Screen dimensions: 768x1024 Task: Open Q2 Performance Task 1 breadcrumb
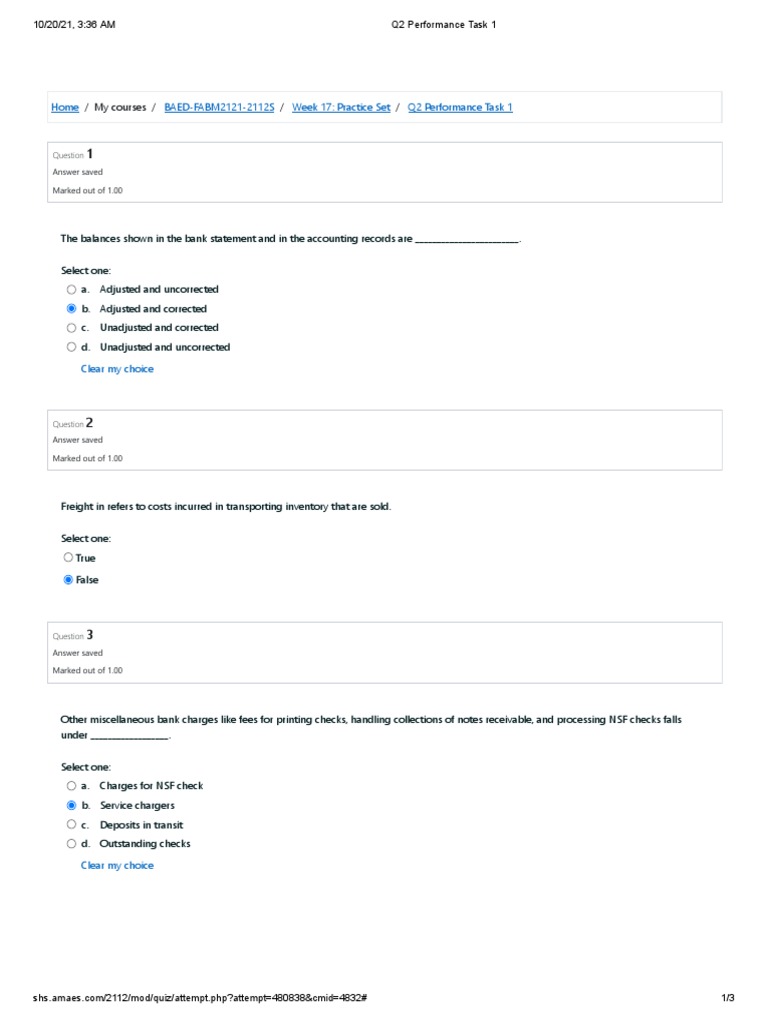(x=460, y=107)
